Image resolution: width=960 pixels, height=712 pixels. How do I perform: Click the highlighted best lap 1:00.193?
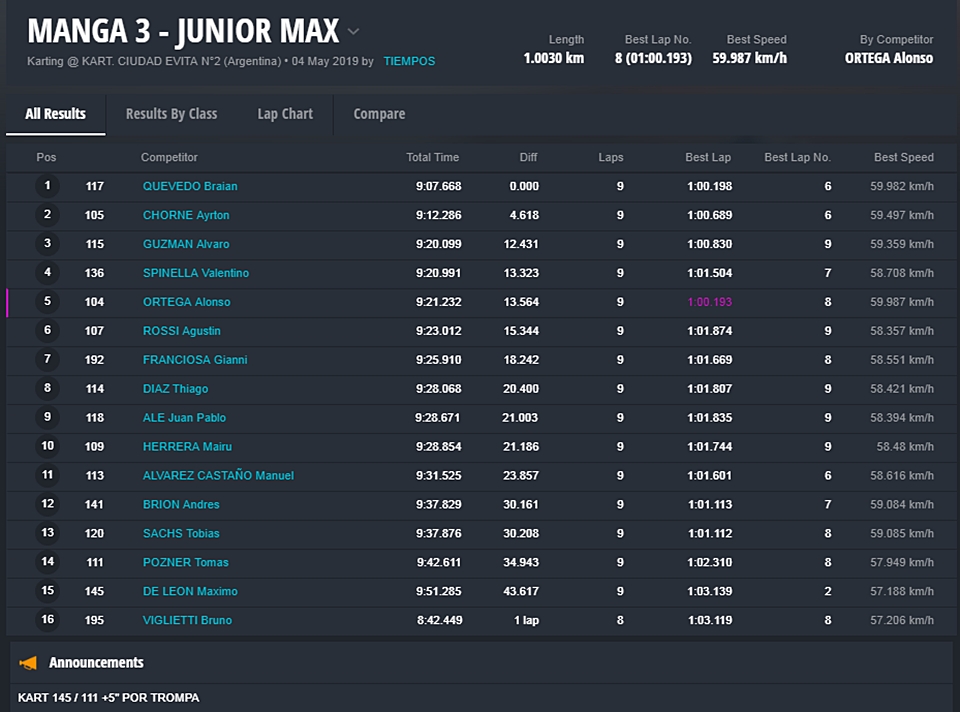tap(709, 302)
